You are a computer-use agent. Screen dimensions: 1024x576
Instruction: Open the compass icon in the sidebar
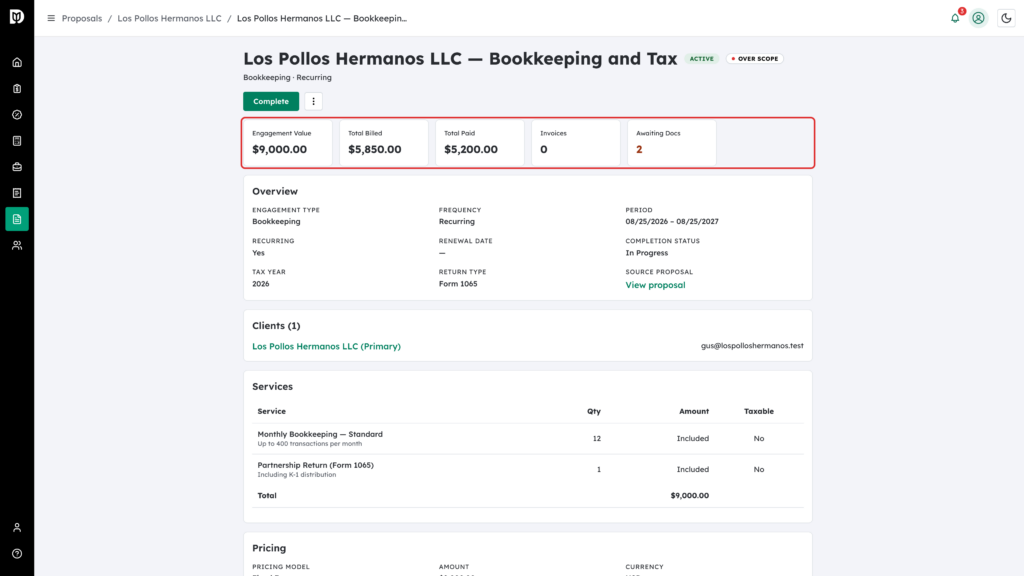tap(17, 115)
